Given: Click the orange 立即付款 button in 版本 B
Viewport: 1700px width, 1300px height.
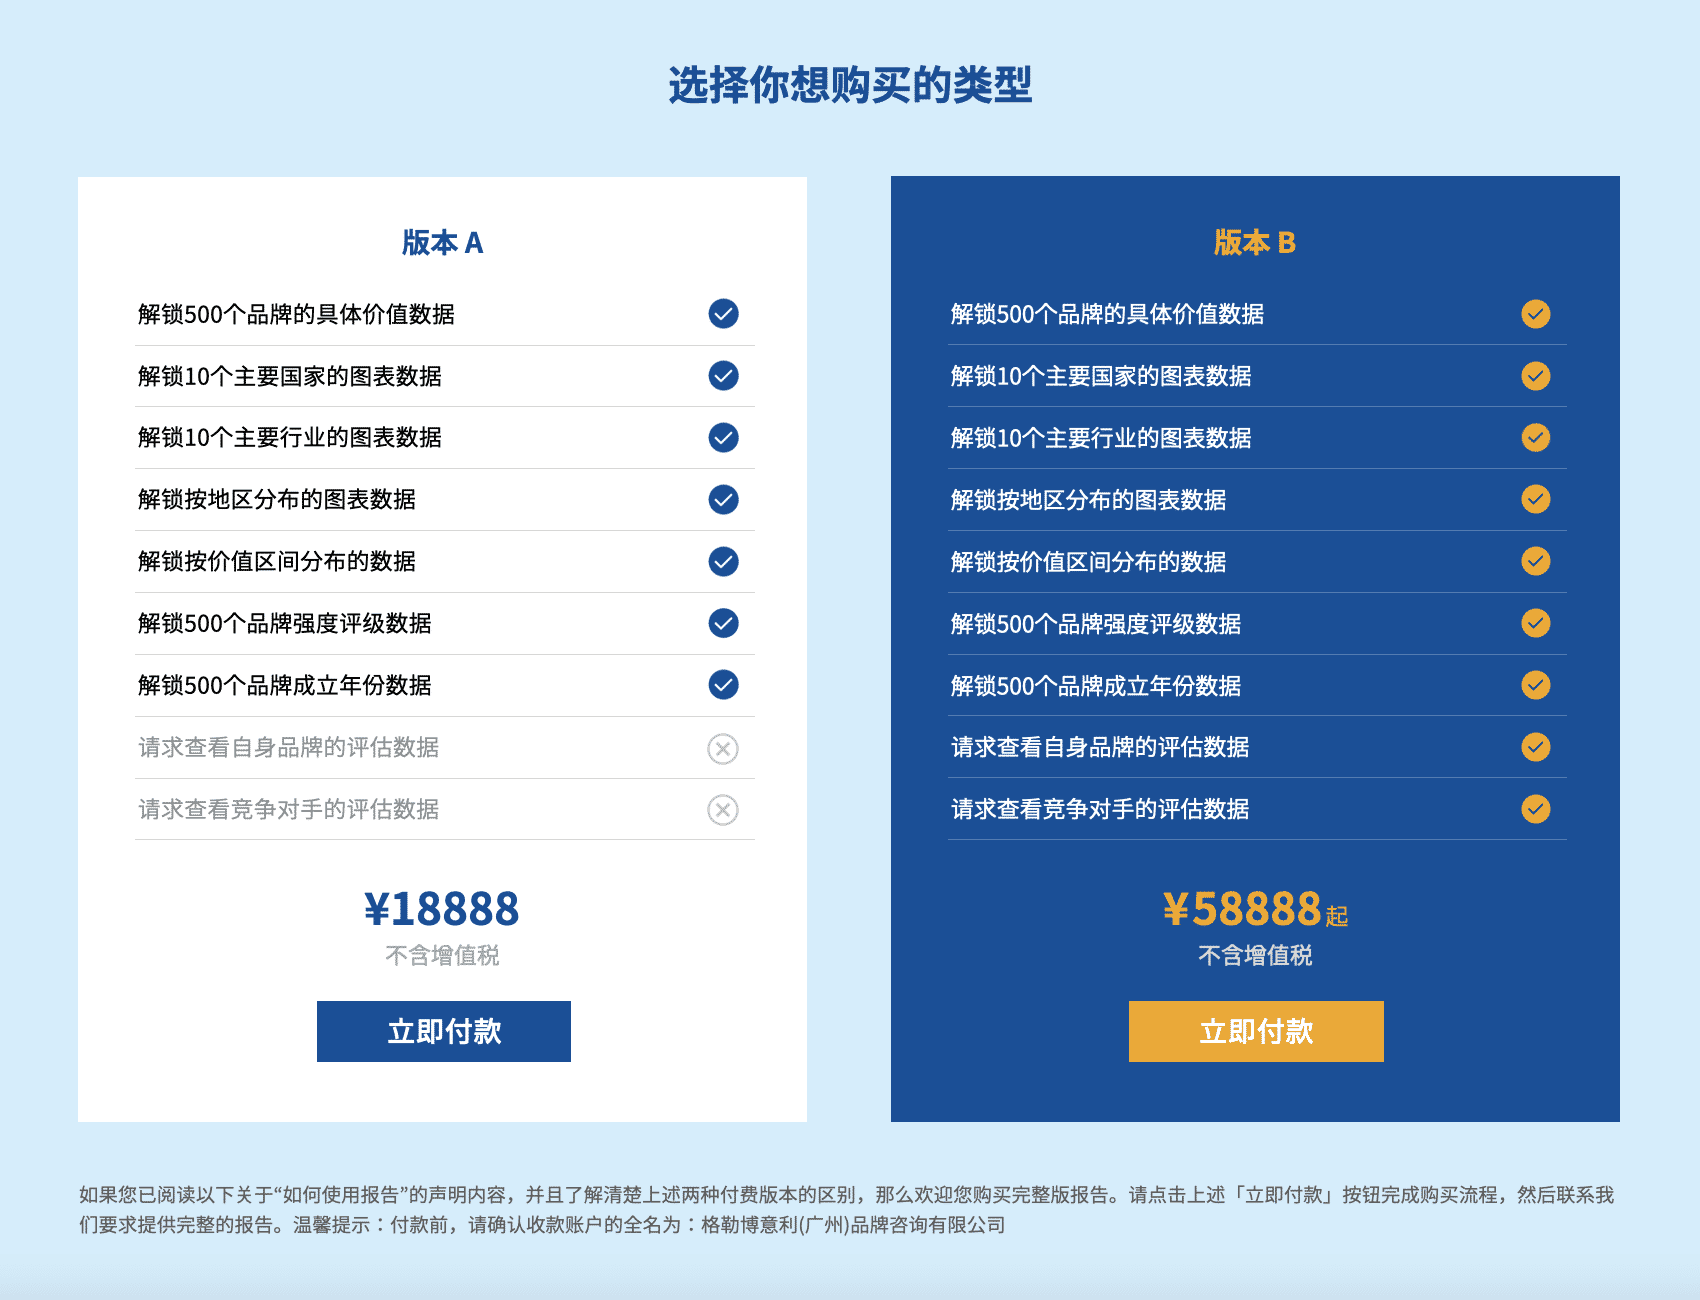Looking at the screenshot, I should coord(1254,1031).
